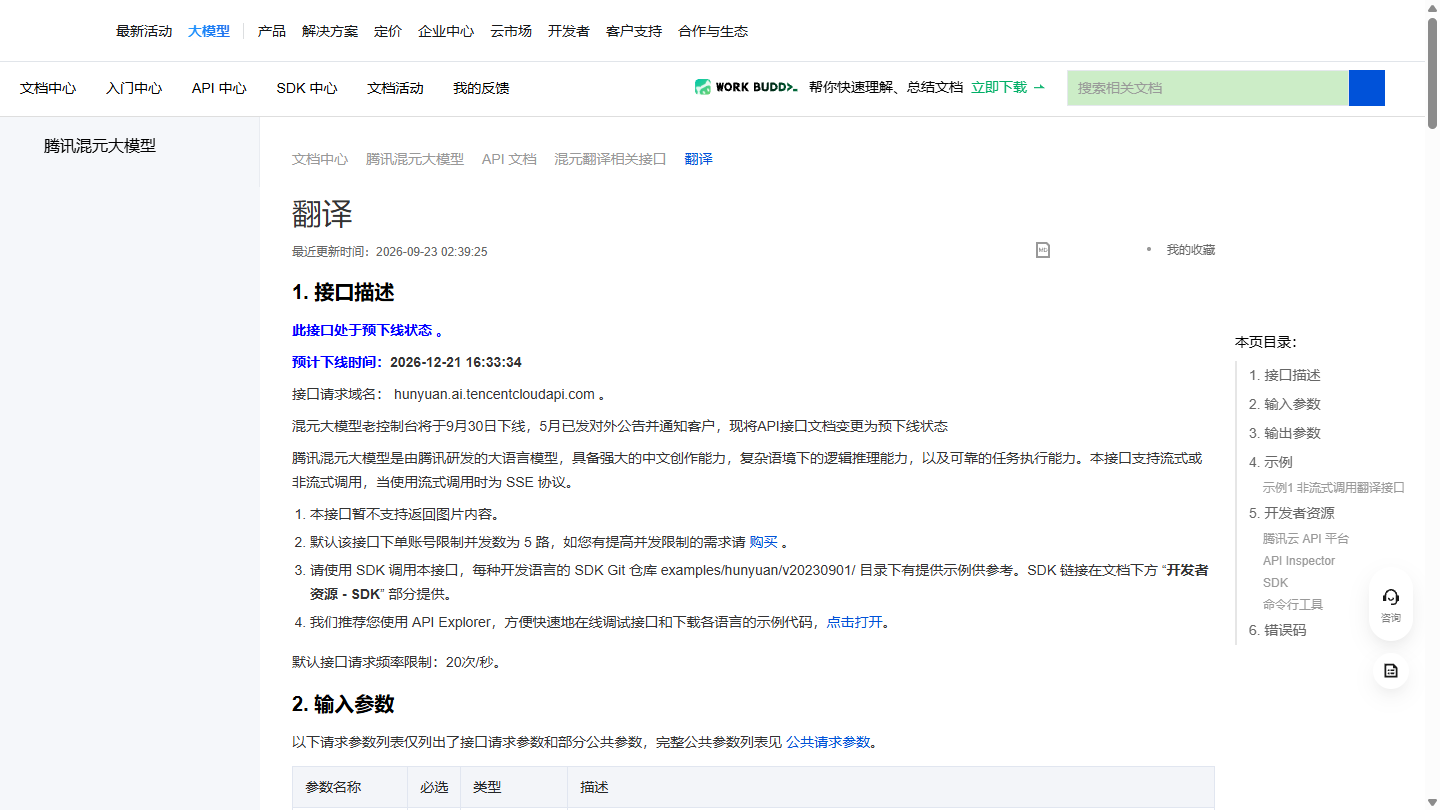Jump to 示例1 非流式调用翻译接口
The image size is (1440, 810).
coord(1334,488)
